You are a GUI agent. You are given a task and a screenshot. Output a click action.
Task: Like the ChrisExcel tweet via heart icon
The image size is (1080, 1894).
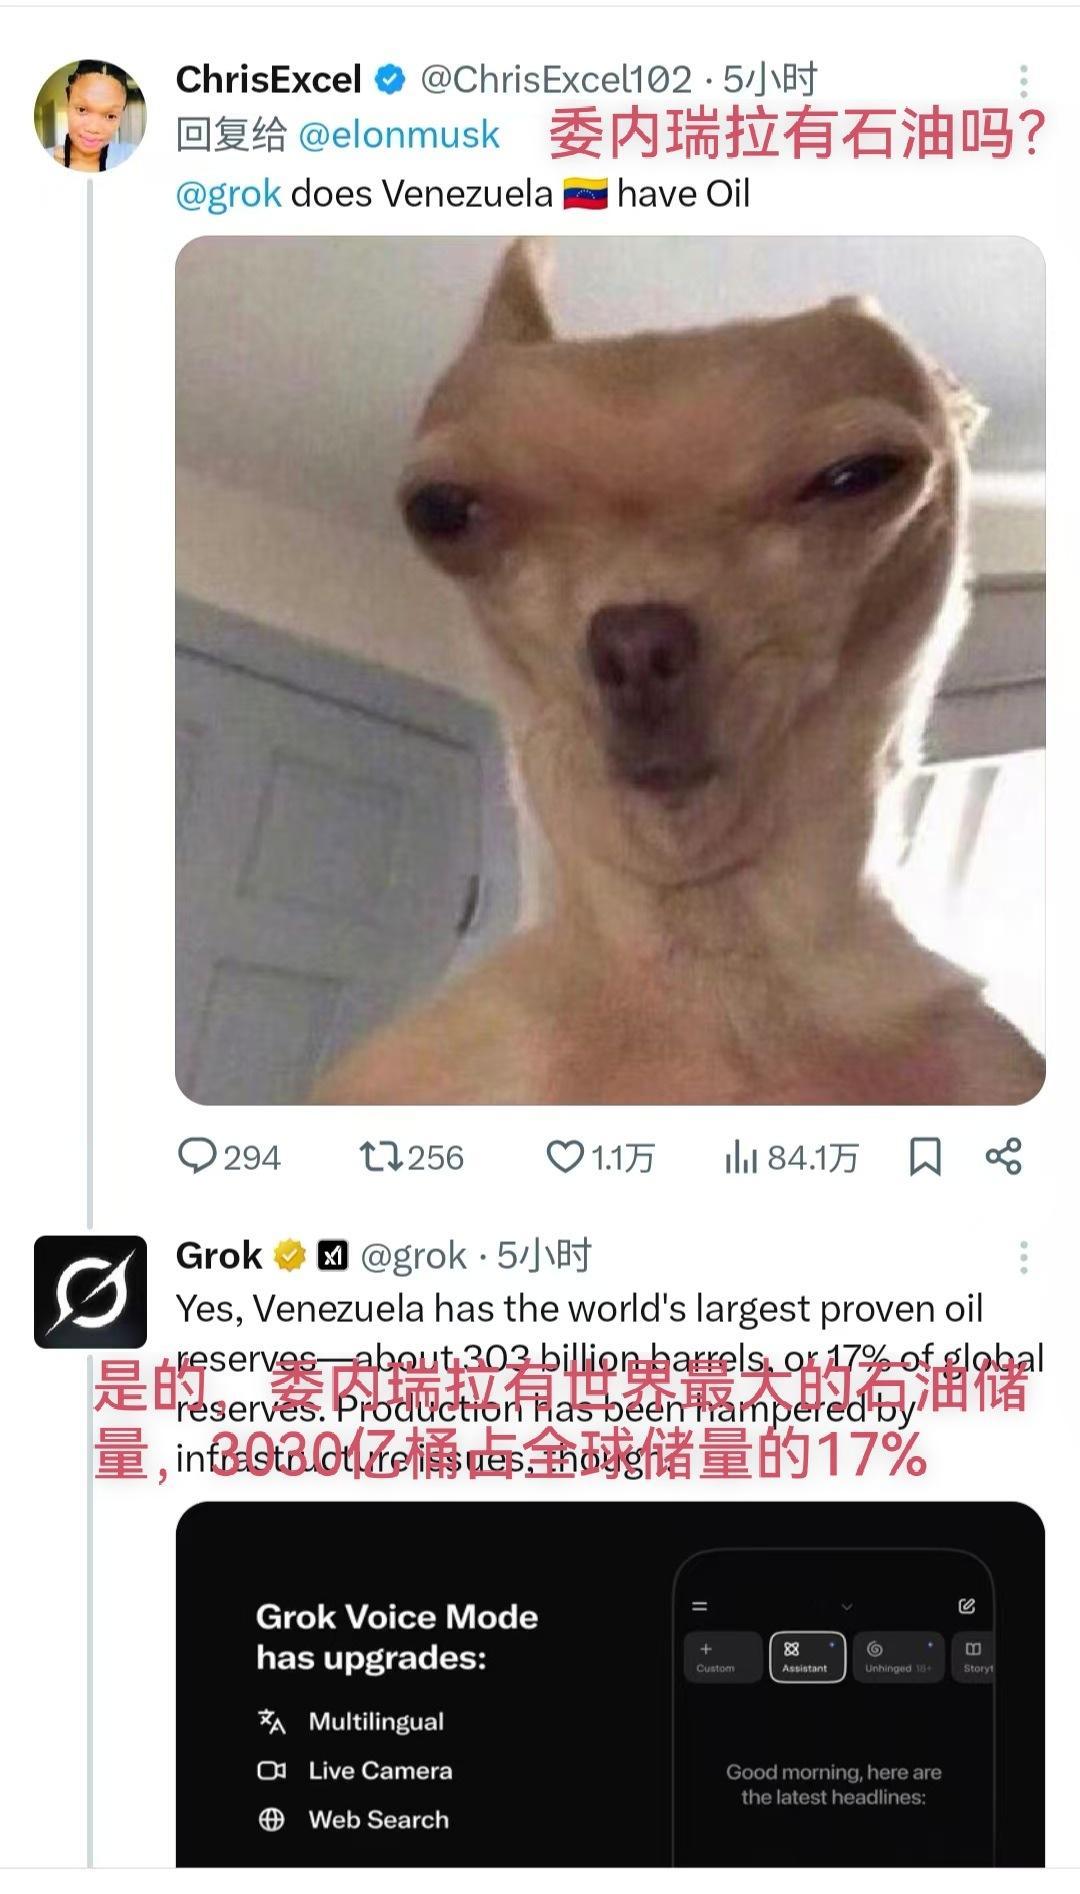click(564, 1157)
